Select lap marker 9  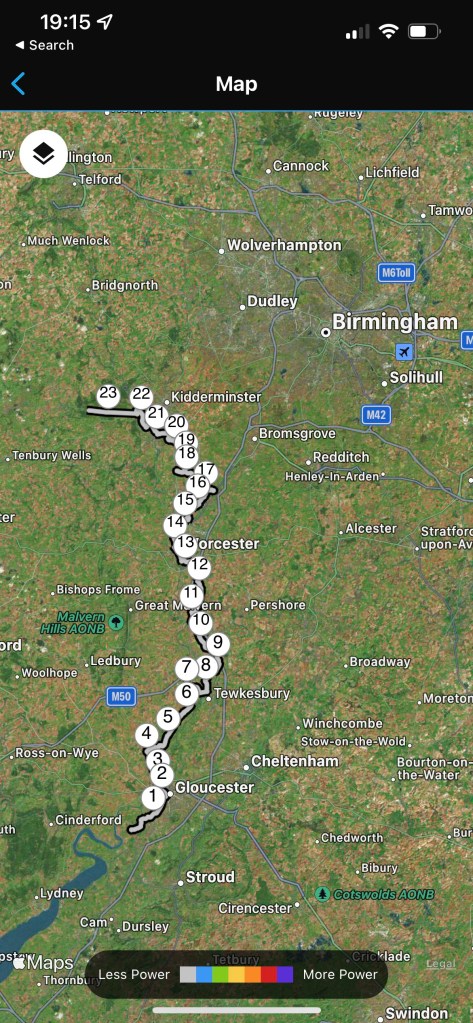click(x=218, y=642)
